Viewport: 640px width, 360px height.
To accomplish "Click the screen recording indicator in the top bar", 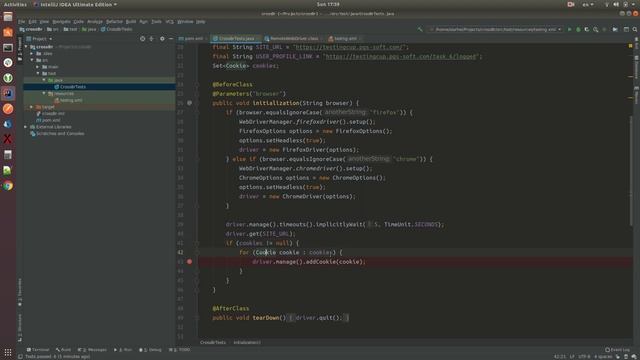I will [571, 4].
